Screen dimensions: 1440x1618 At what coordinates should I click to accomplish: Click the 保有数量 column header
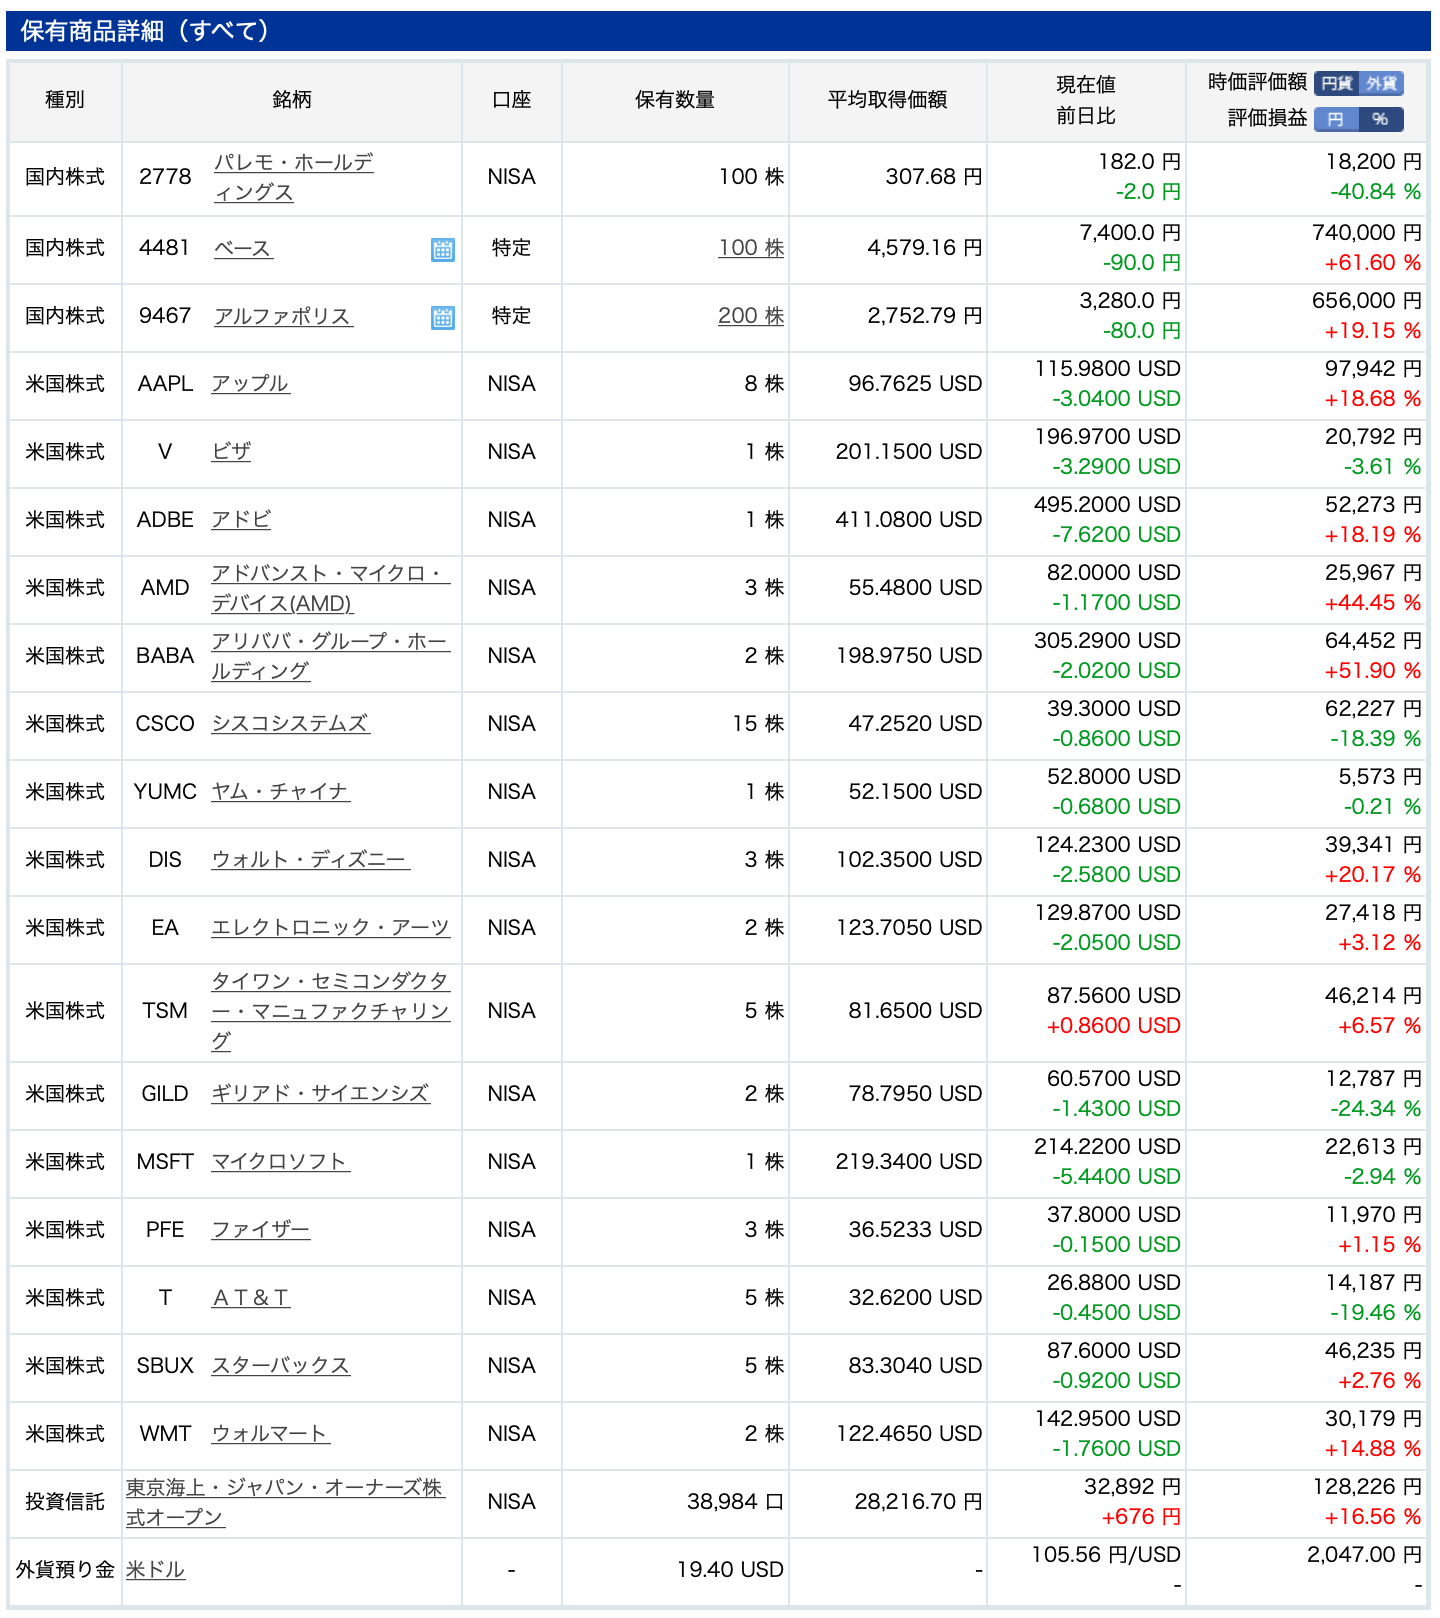pyautogui.click(x=675, y=100)
